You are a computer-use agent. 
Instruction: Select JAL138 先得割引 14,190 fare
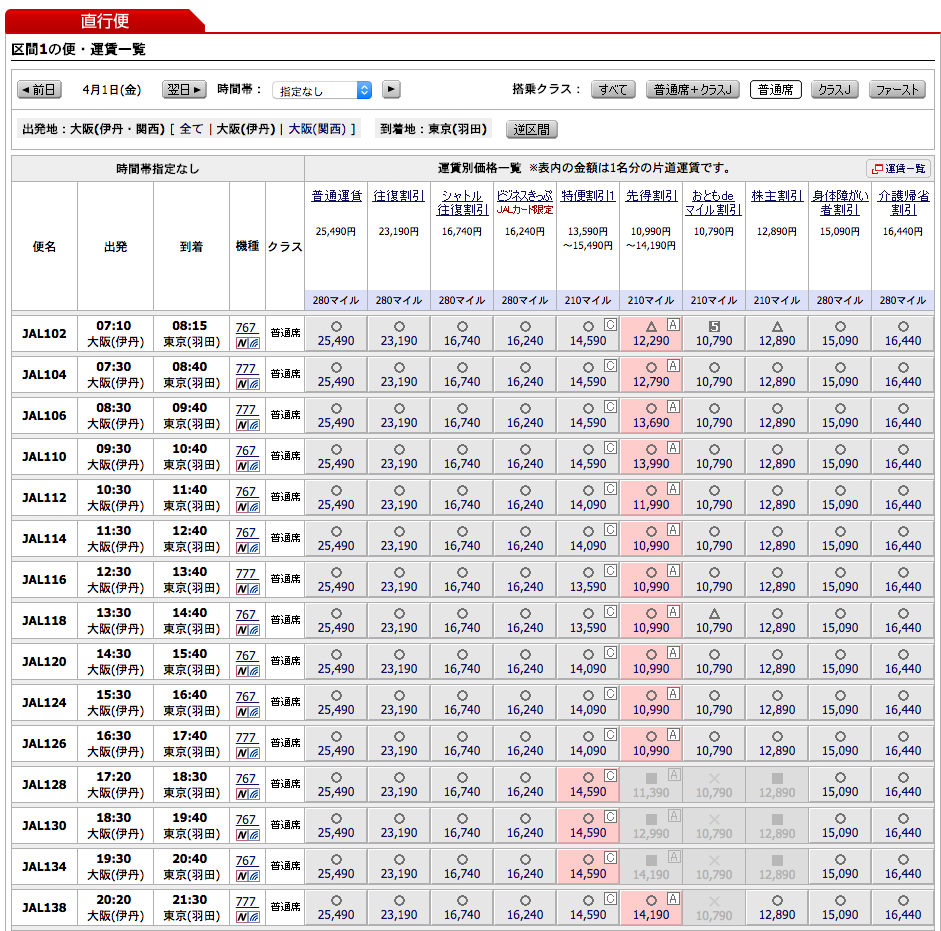(x=651, y=908)
